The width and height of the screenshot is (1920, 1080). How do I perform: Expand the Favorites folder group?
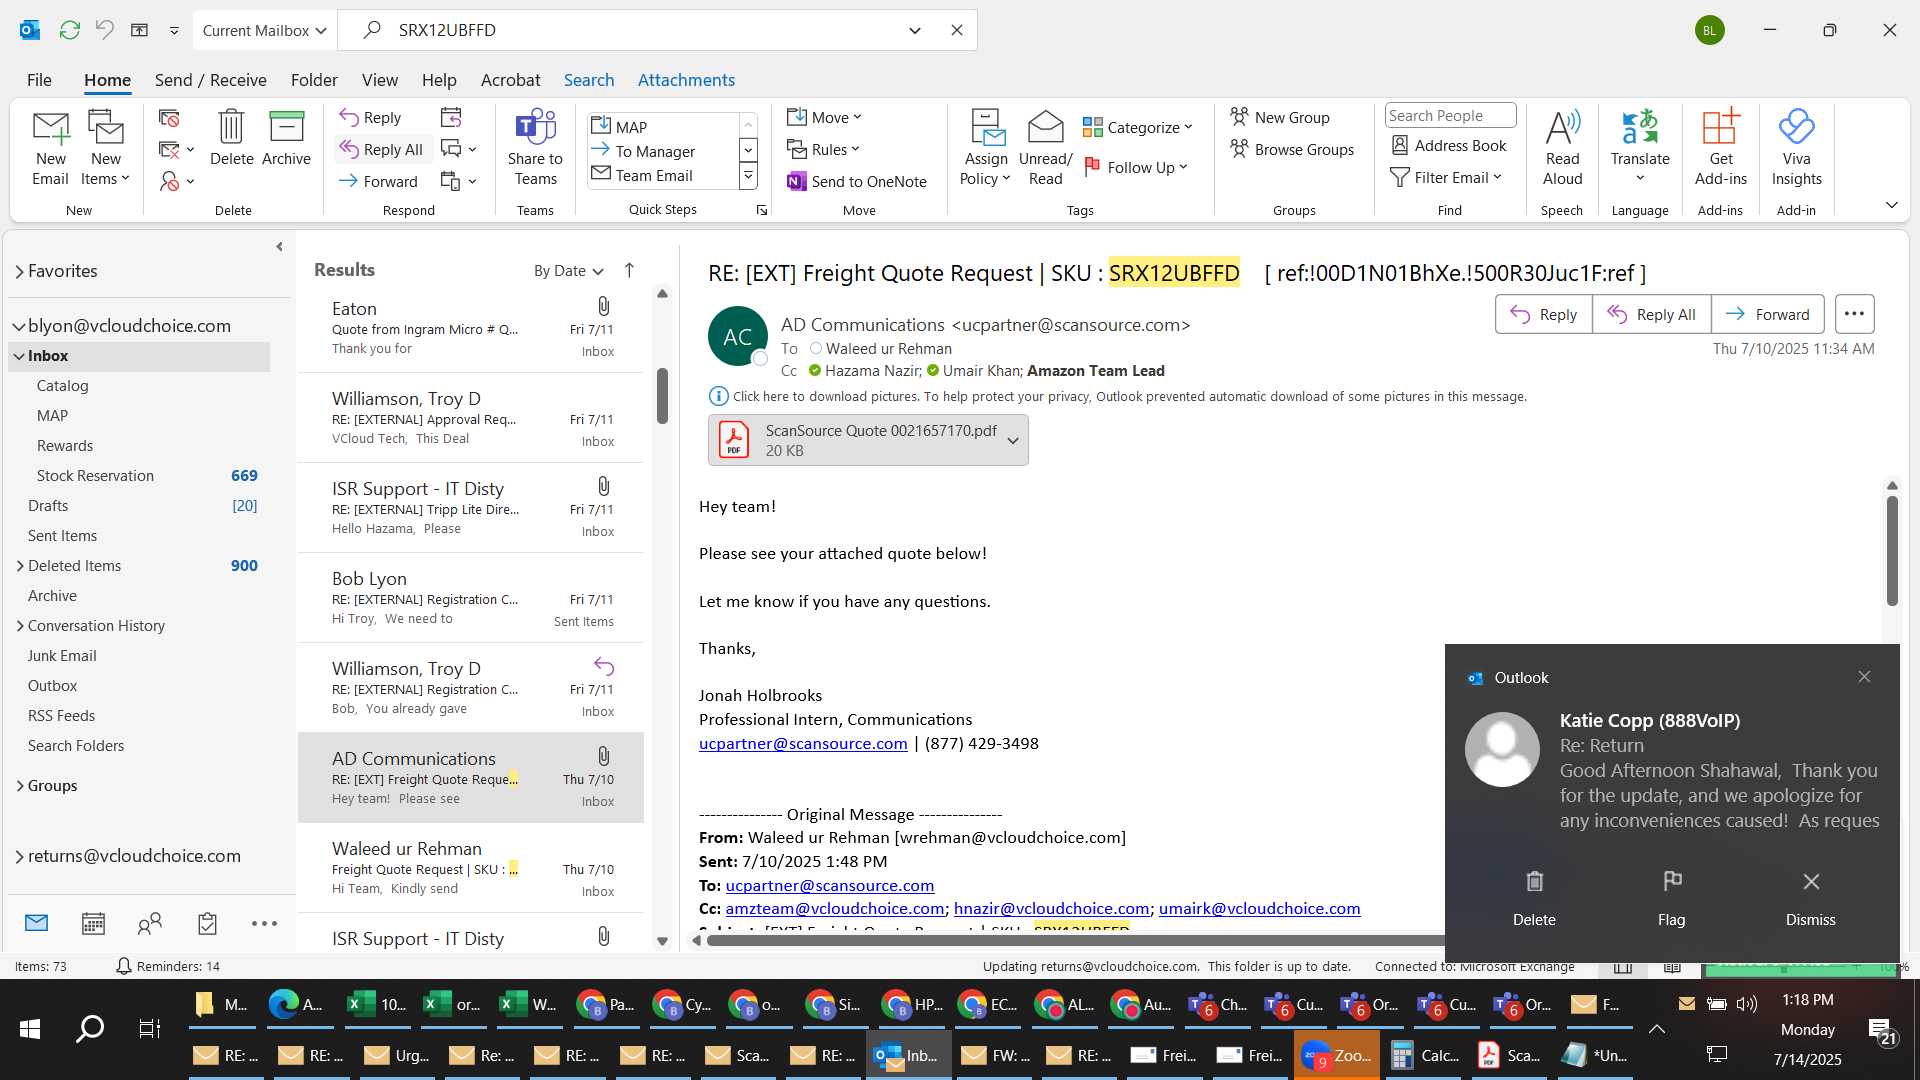click(x=19, y=271)
